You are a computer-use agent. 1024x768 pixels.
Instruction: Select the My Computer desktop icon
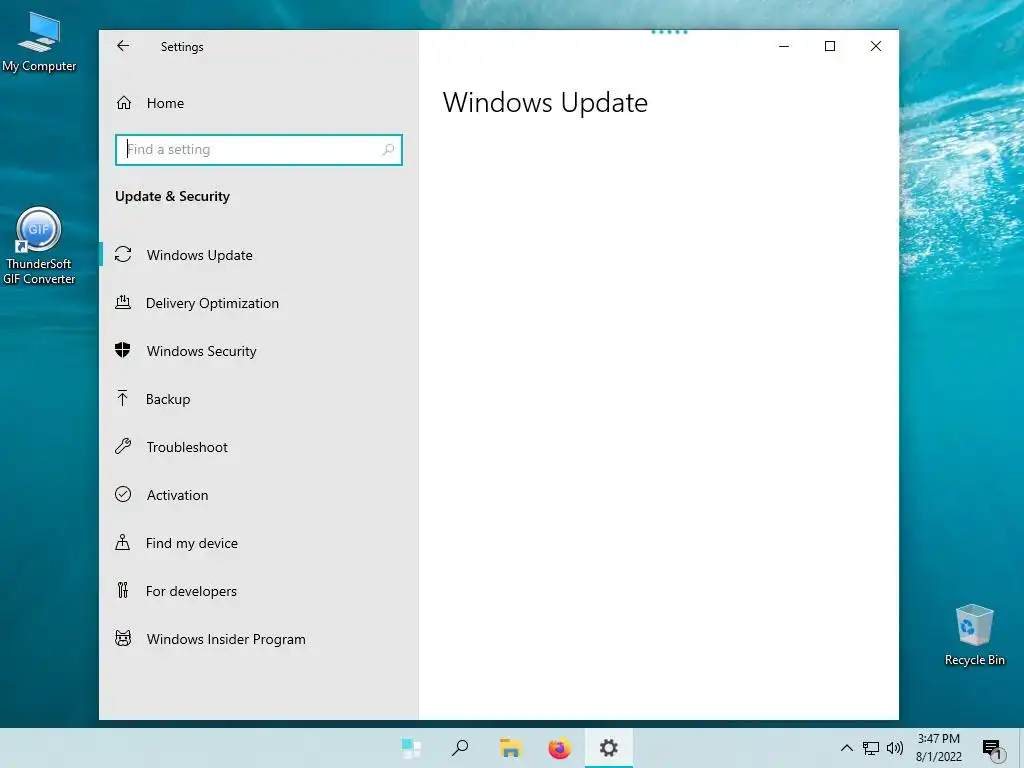click(x=39, y=42)
